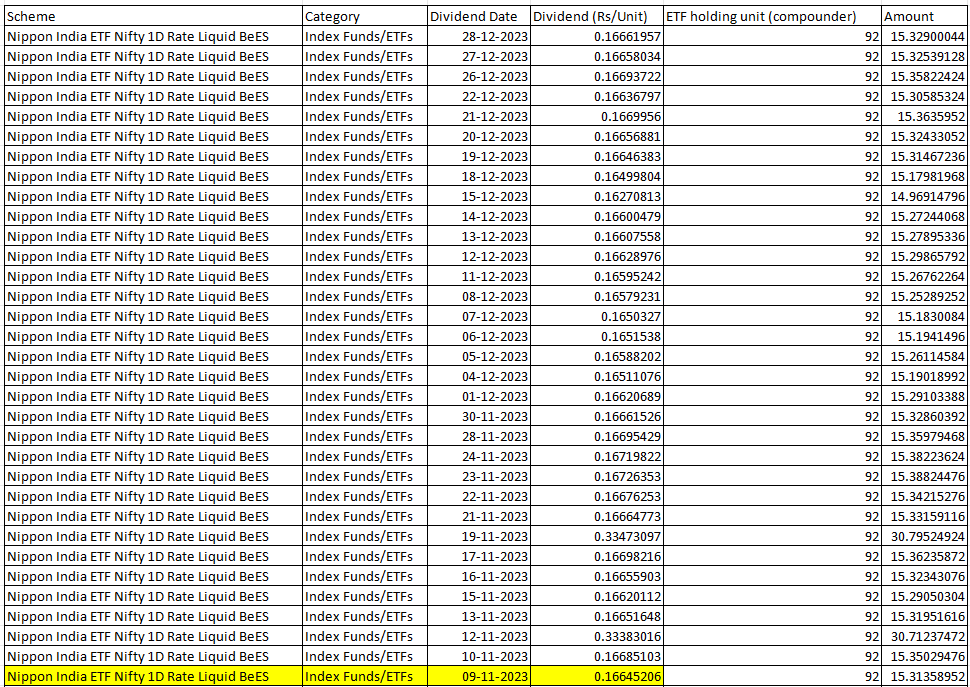
Task: Select the Scheme column header cell
Action: click(x=154, y=17)
